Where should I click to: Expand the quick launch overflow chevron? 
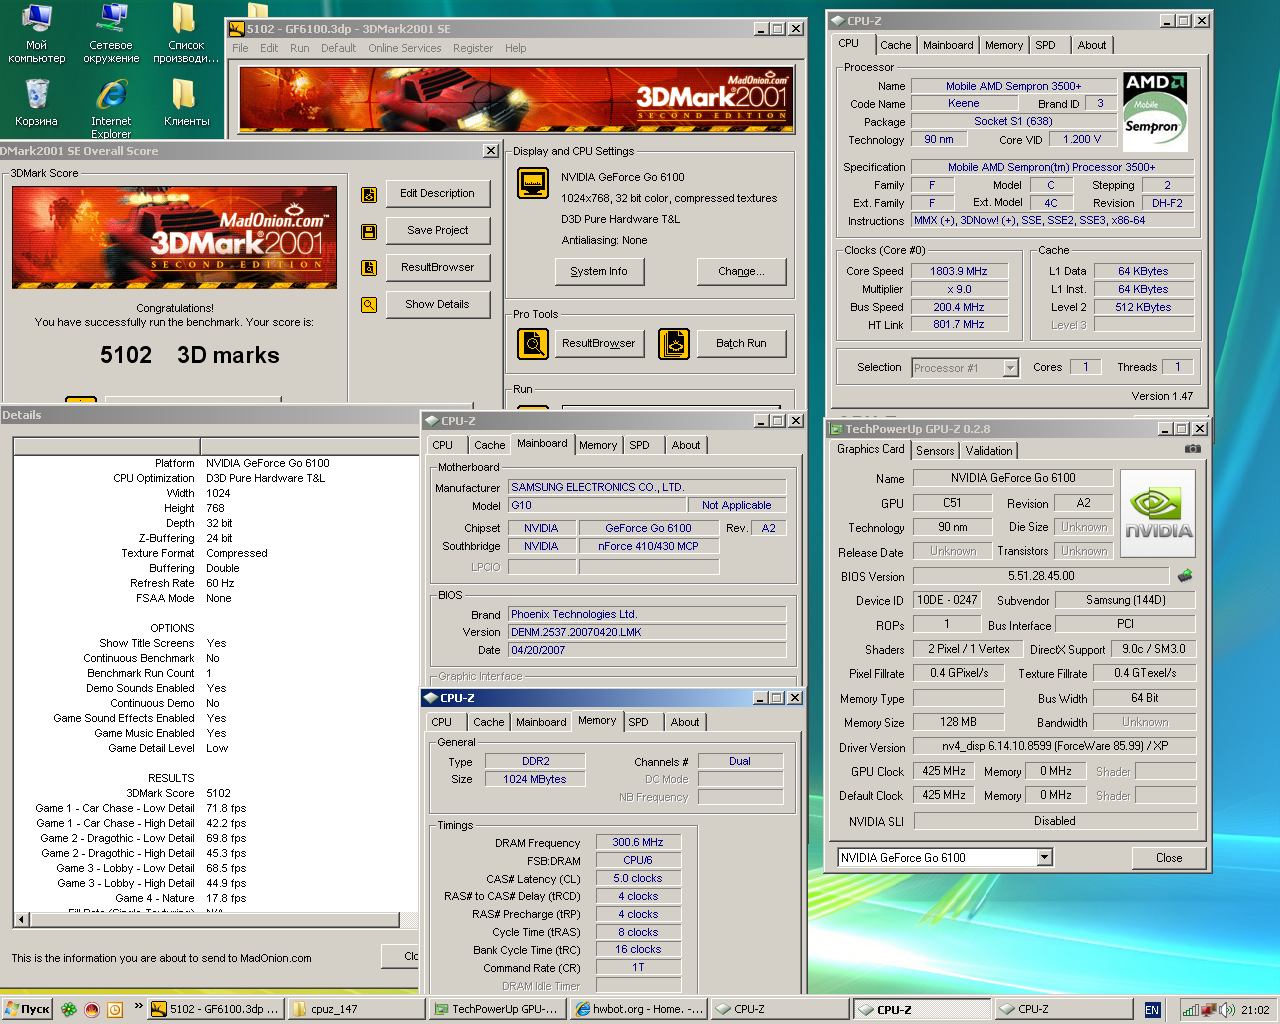tap(138, 1008)
